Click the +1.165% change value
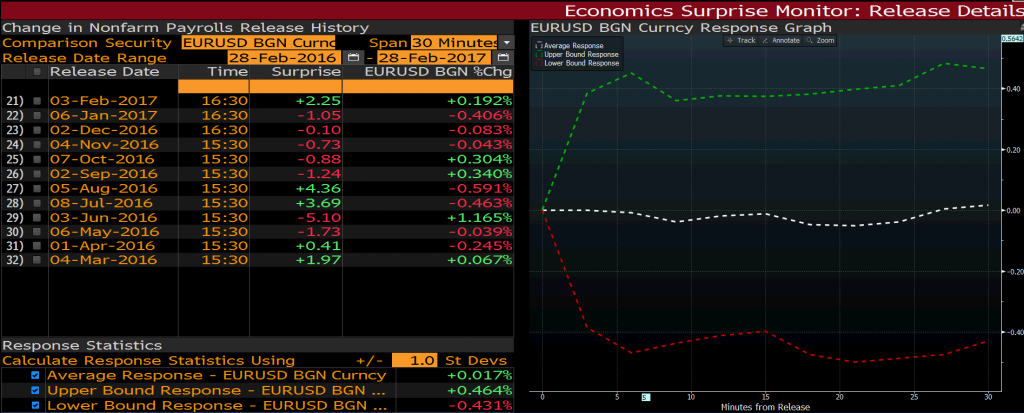 coord(479,216)
